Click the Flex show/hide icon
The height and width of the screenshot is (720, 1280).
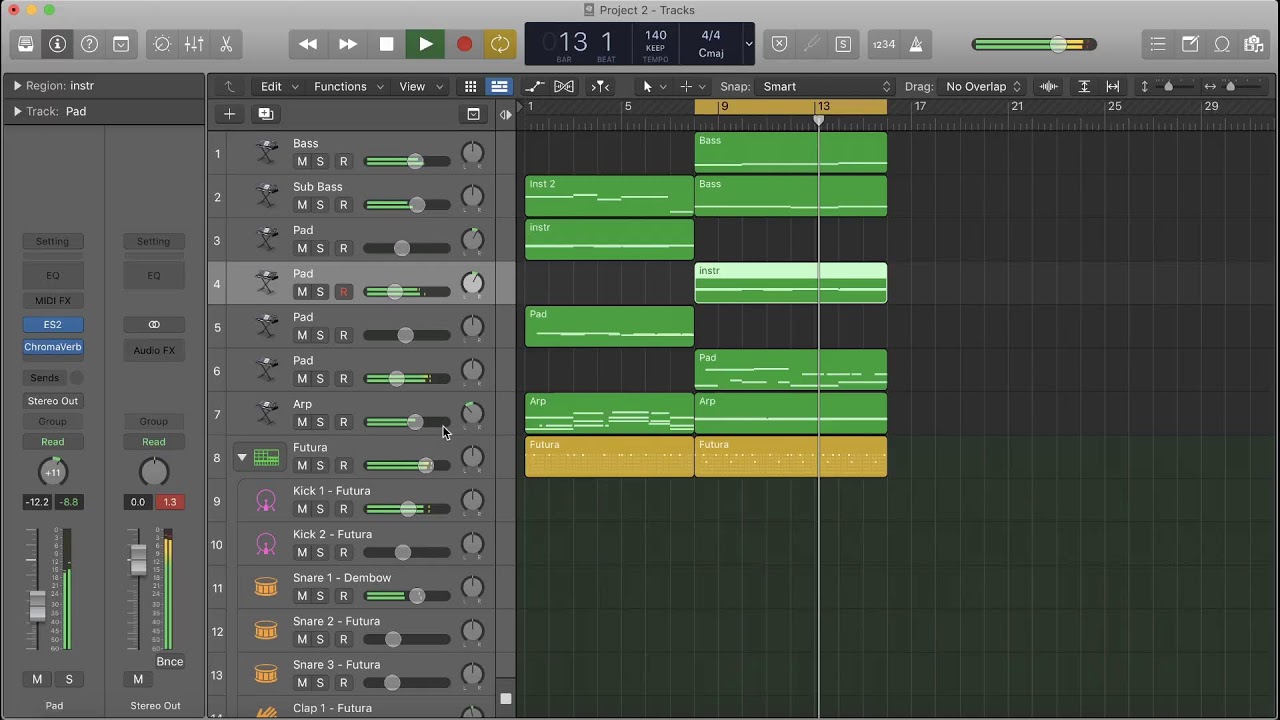(x=564, y=87)
